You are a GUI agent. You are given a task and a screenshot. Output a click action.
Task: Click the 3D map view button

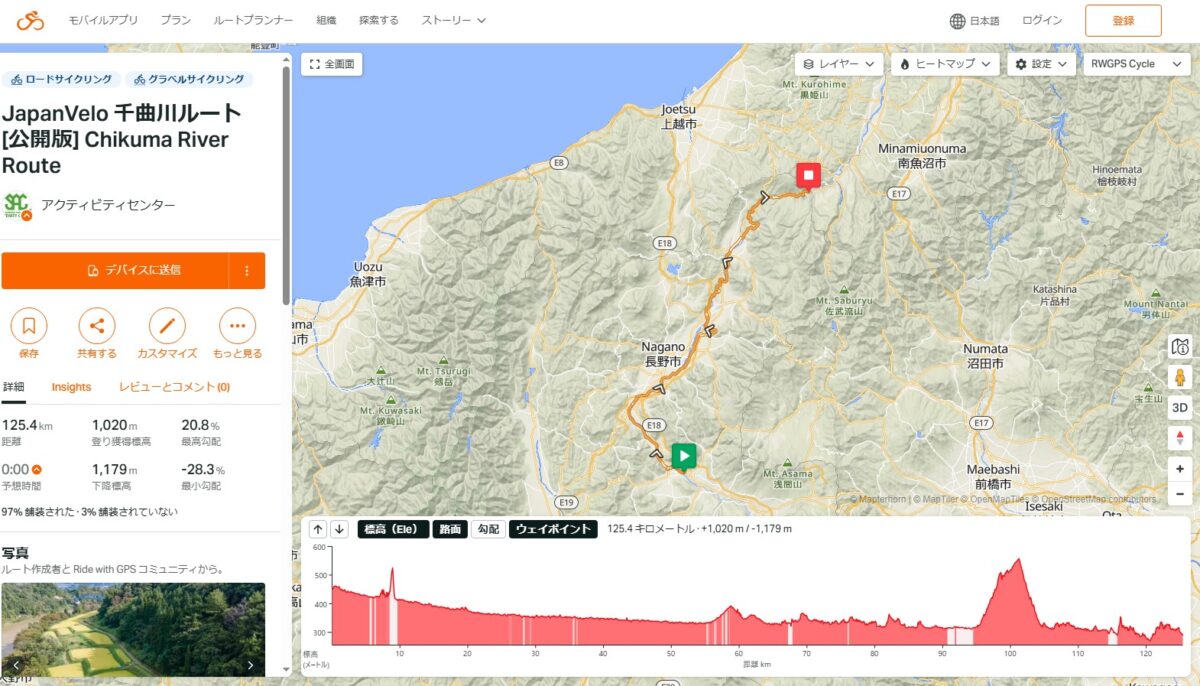pos(1180,407)
